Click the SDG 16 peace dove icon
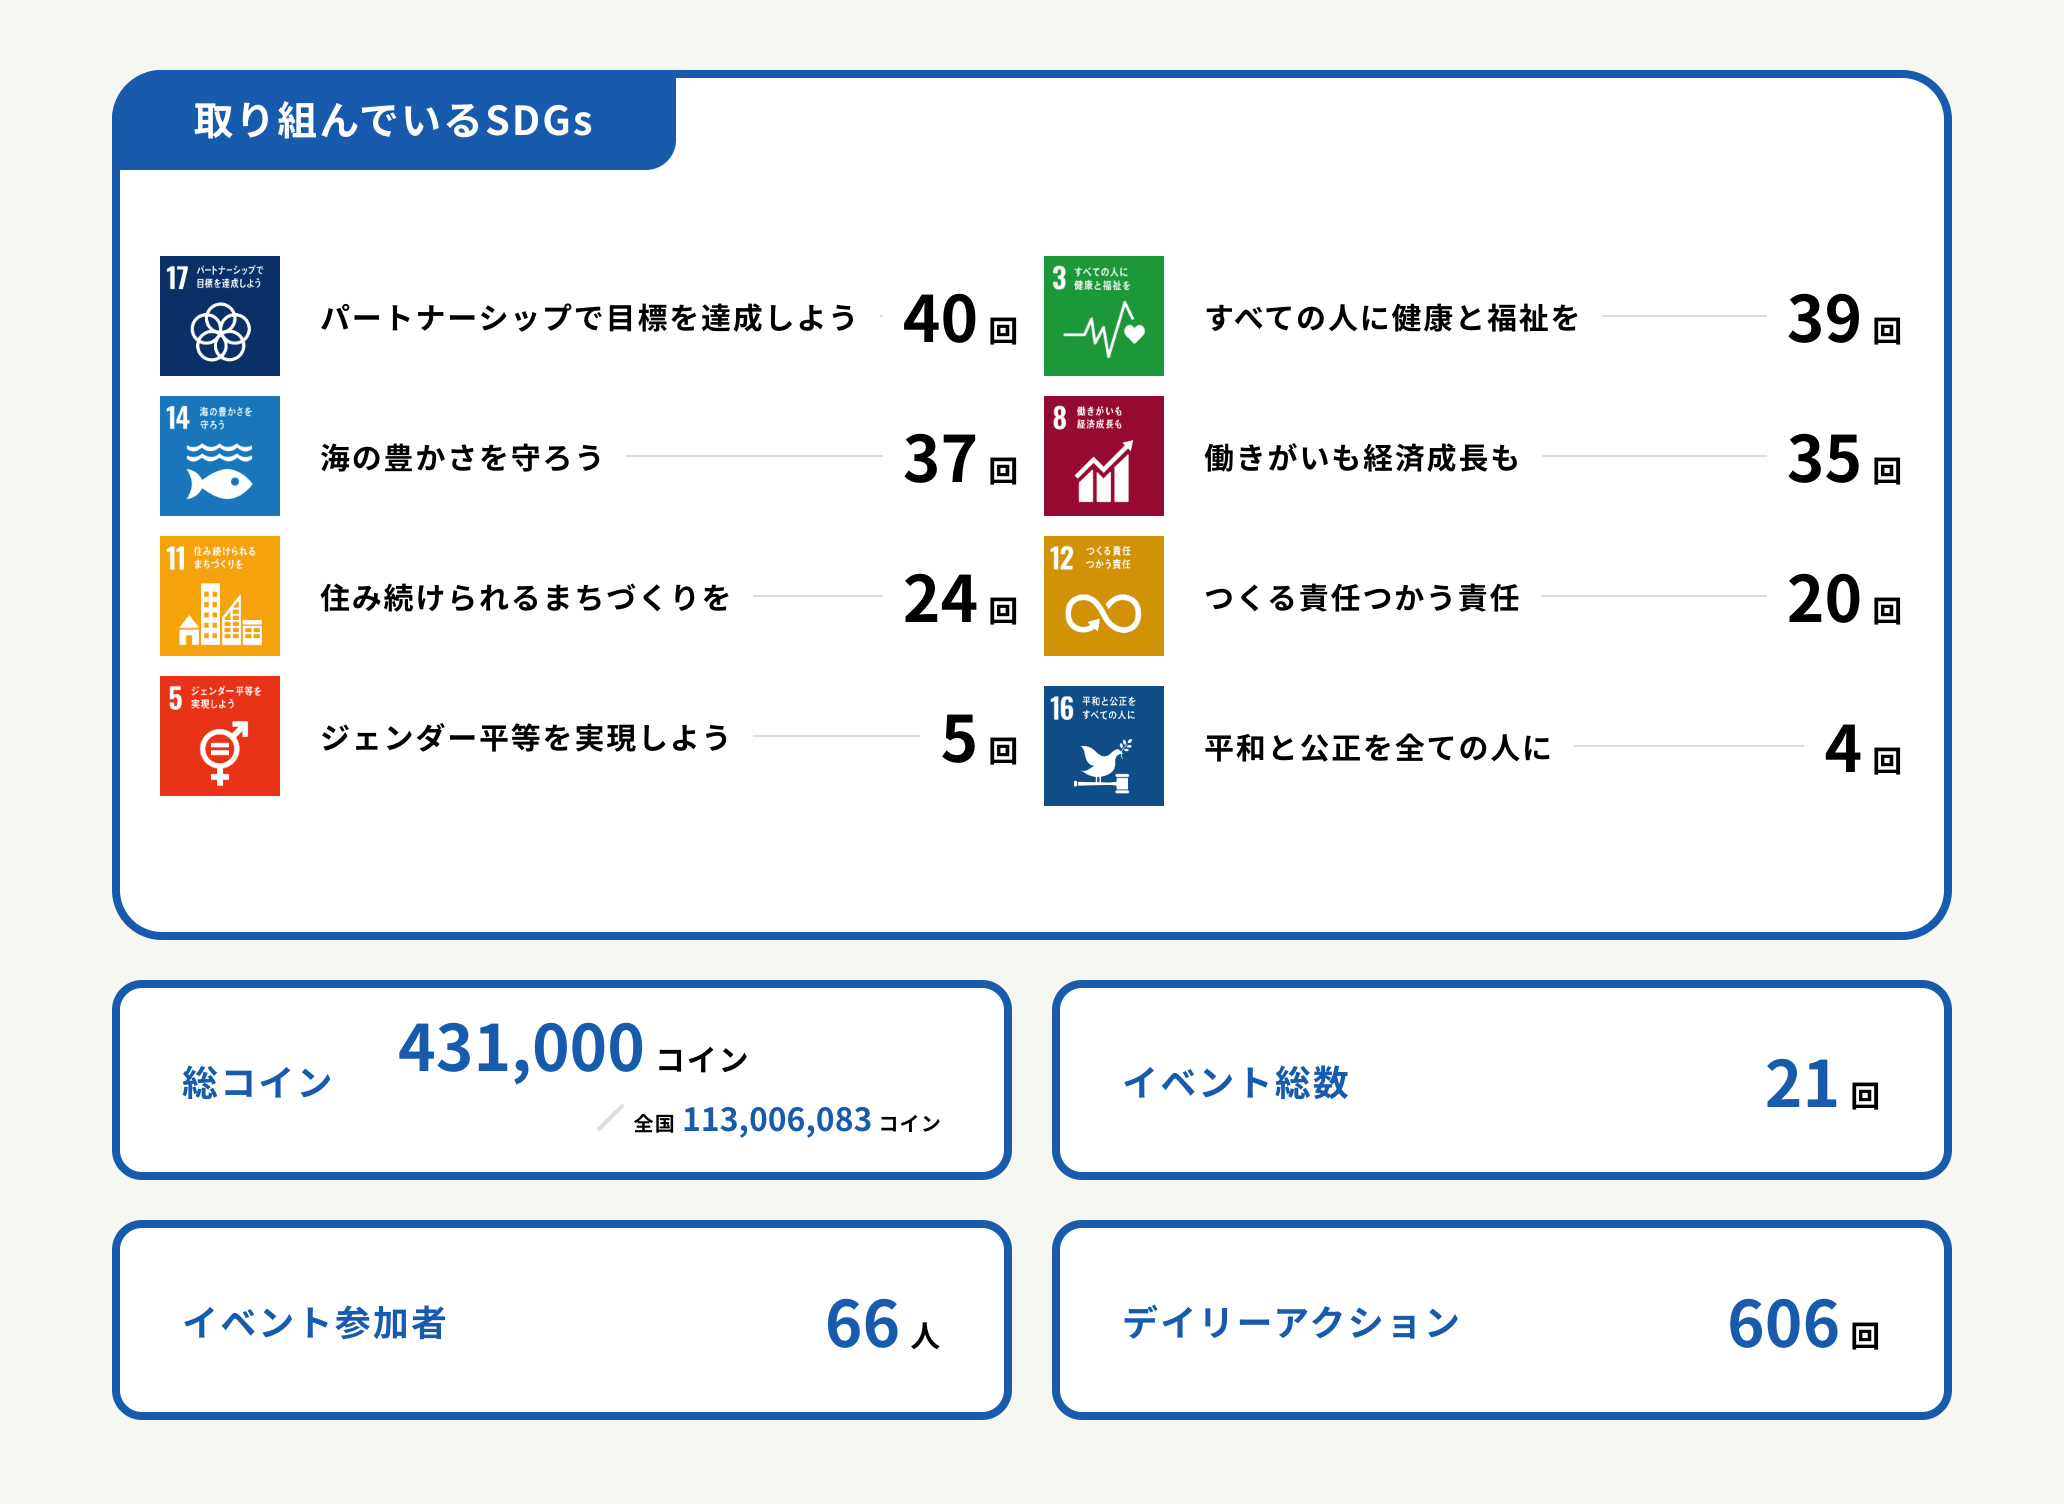2064x1504 pixels. 1103,746
